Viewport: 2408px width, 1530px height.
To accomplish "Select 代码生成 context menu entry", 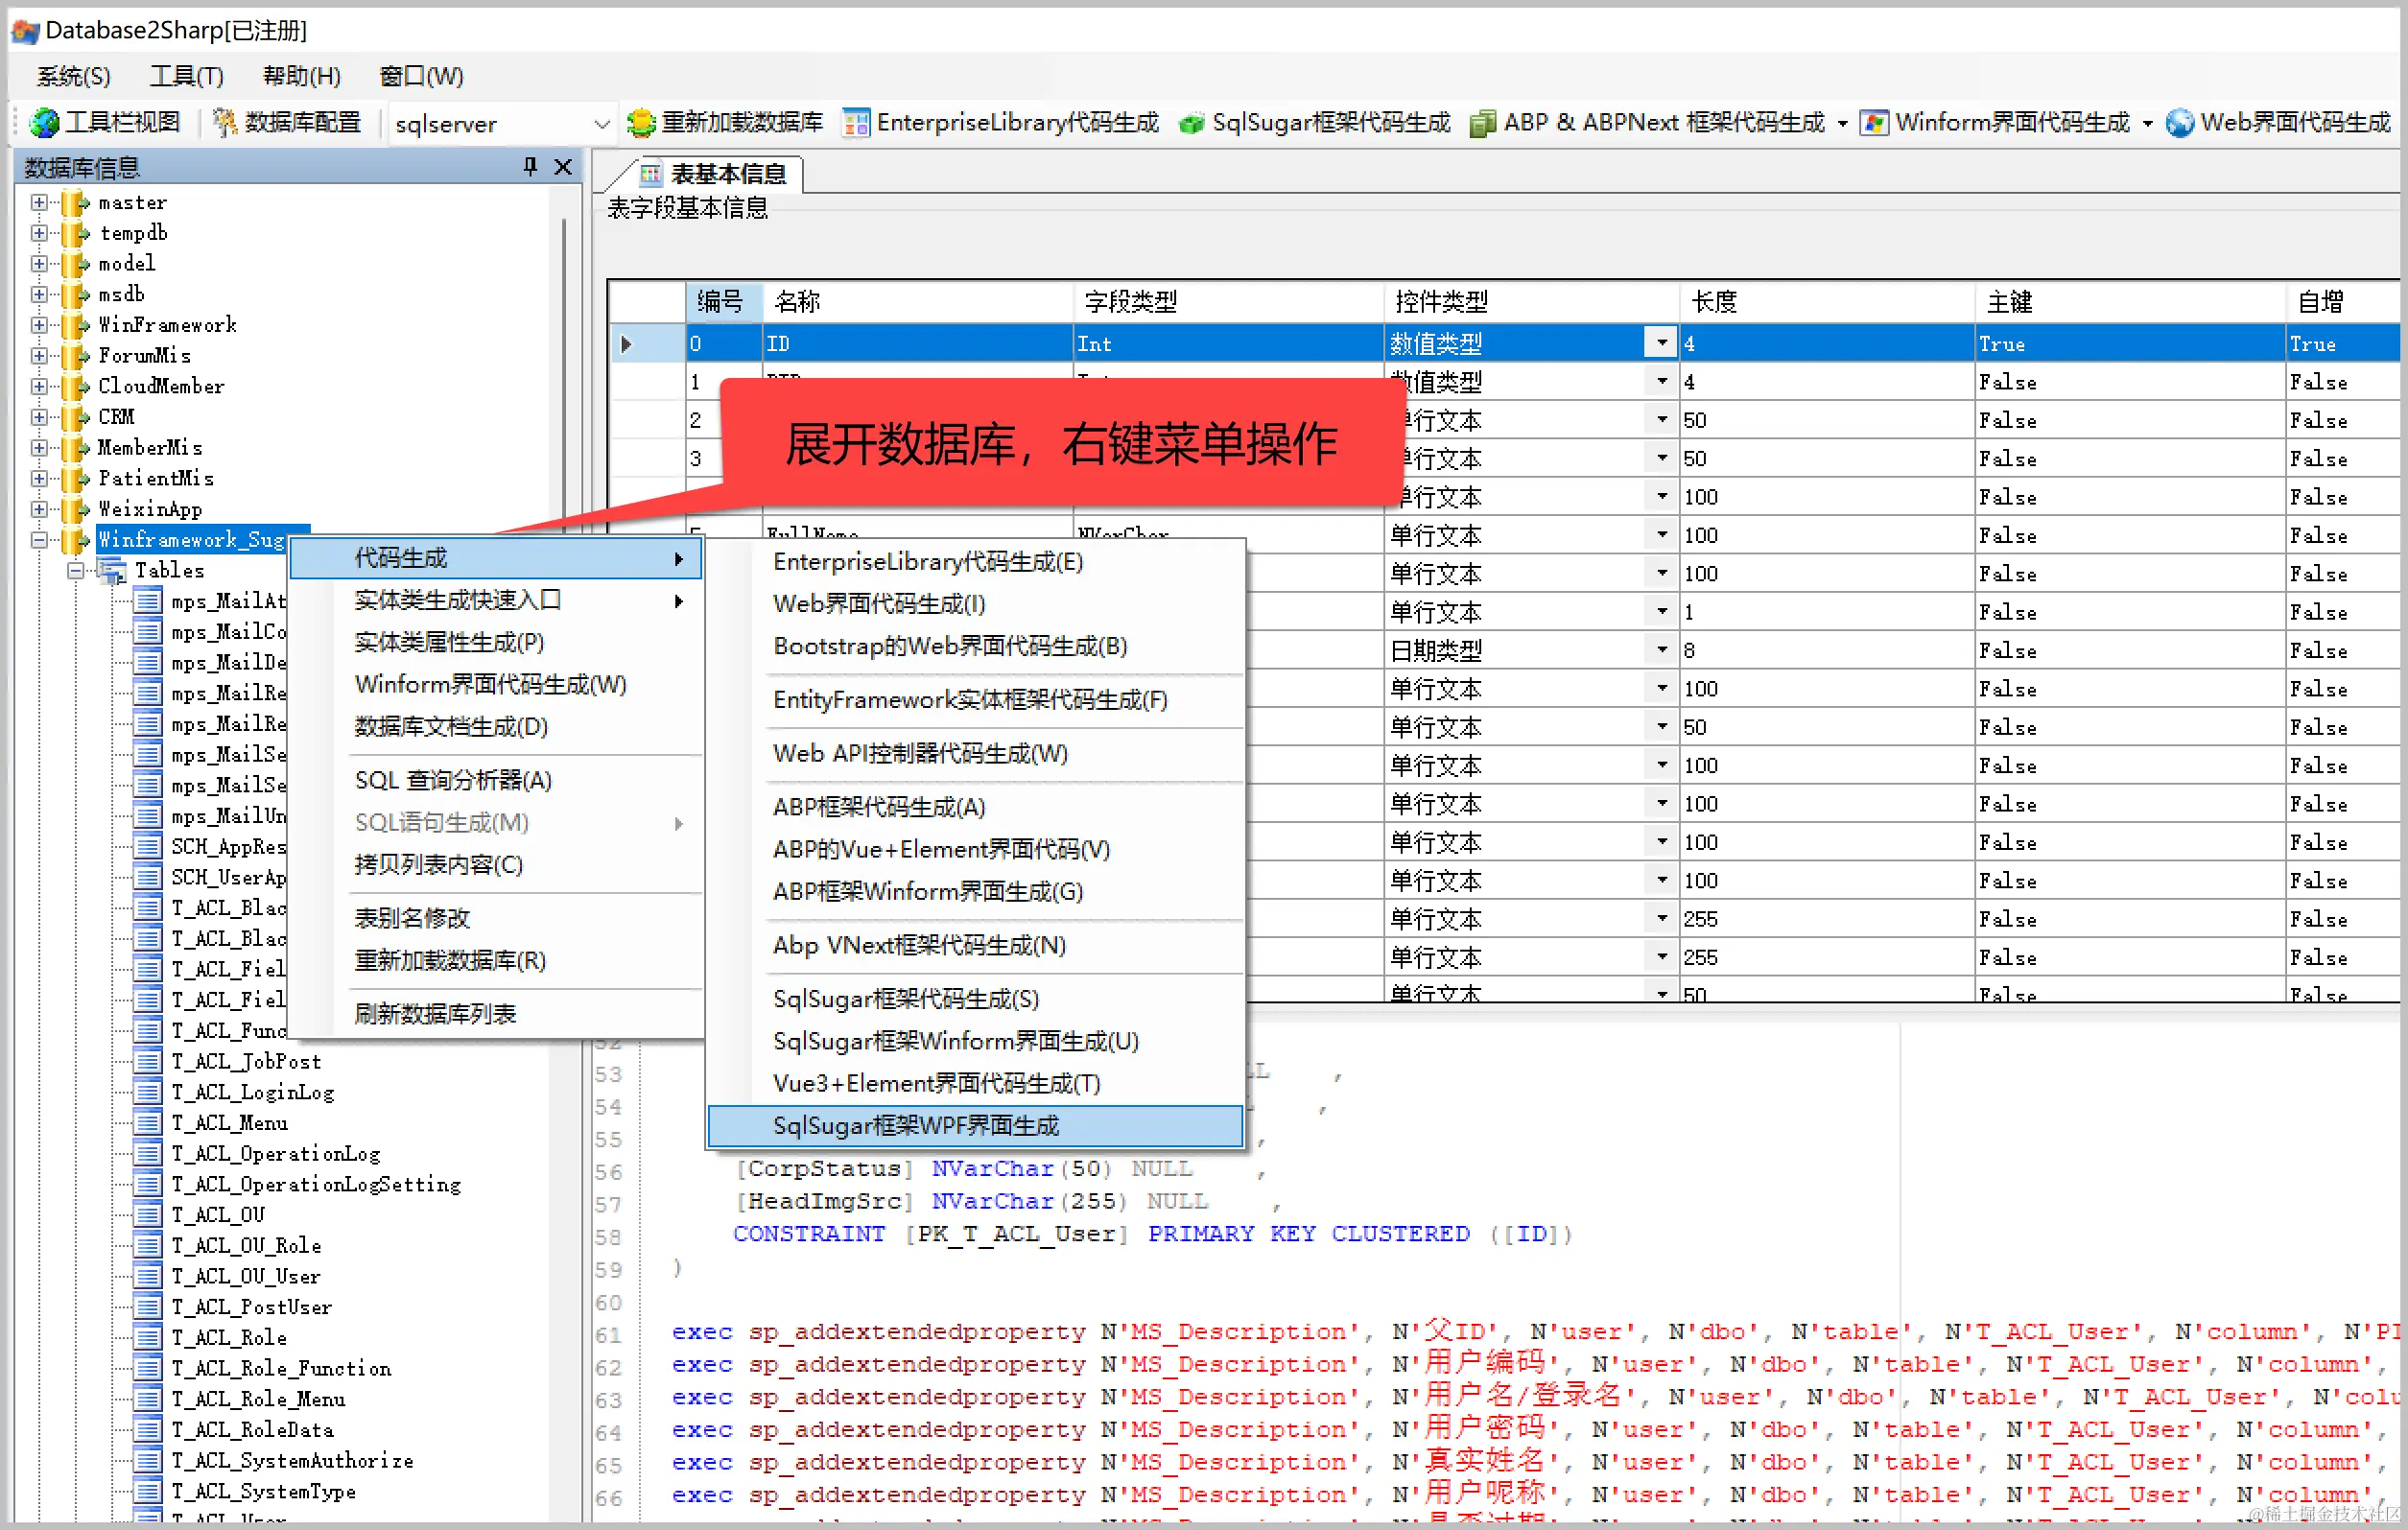I will [x=497, y=559].
